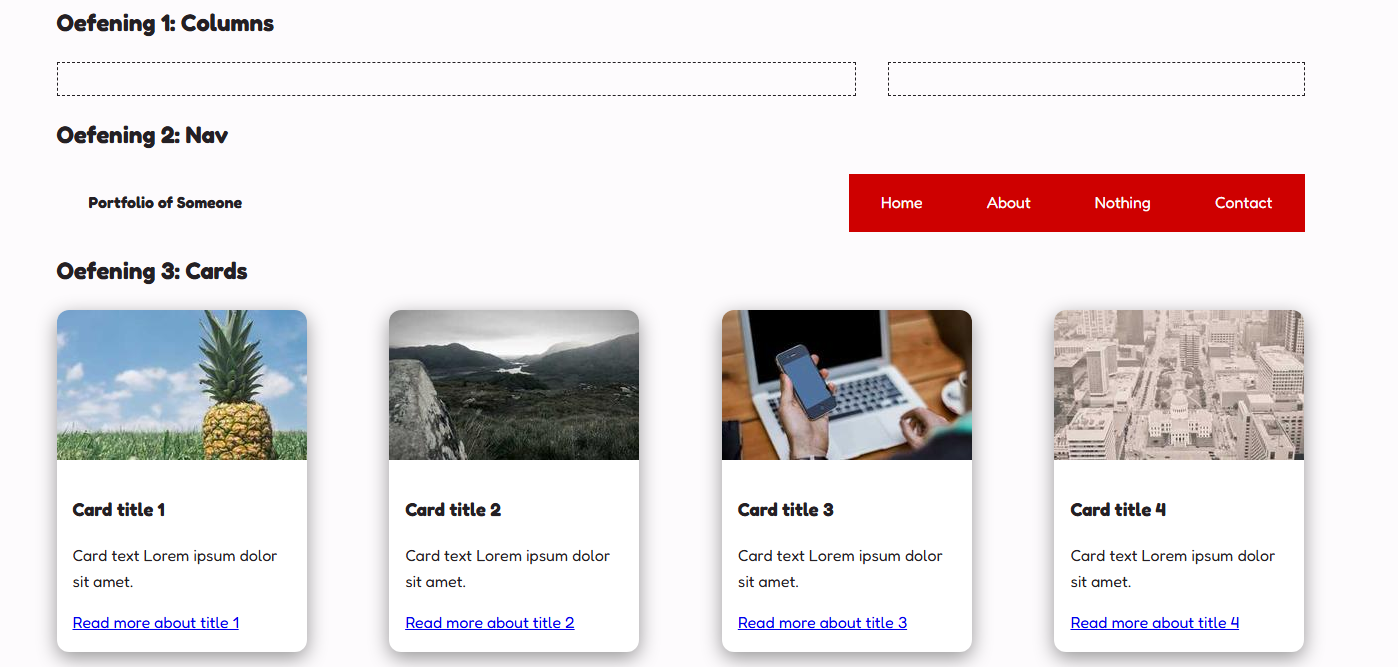The image size is (1398, 667).
Task: Click the Portfolio of Someone brand text
Action: pos(165,203)
